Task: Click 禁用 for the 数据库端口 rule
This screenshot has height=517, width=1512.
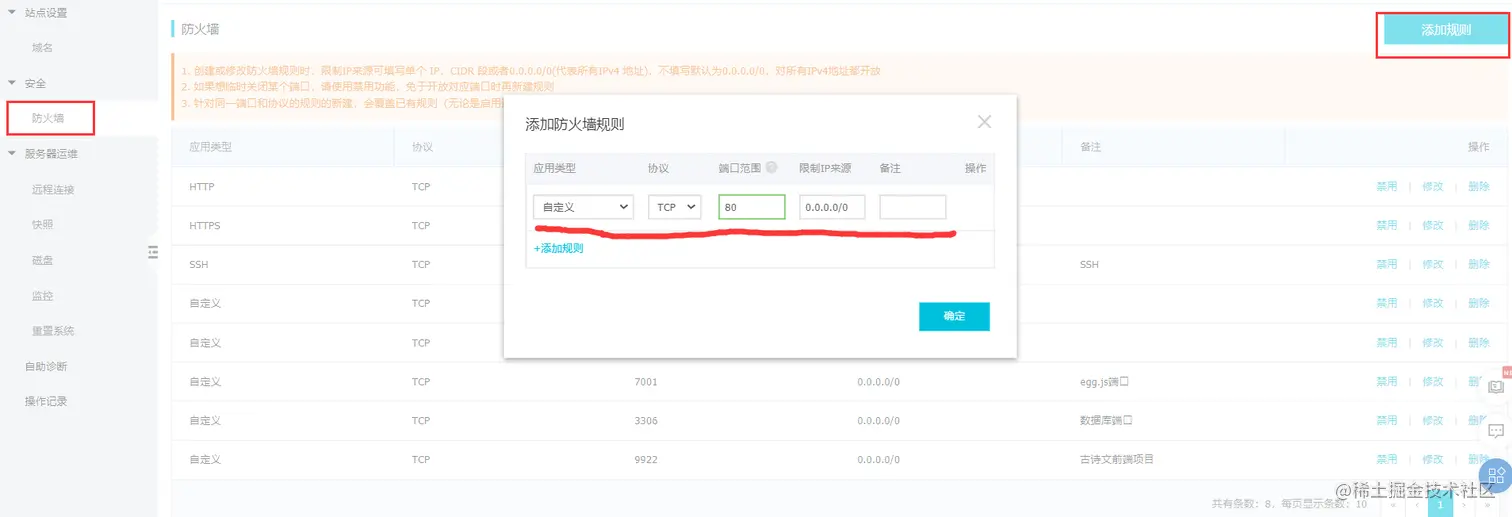Action: pyautogui.click(x=1386, y=421)
